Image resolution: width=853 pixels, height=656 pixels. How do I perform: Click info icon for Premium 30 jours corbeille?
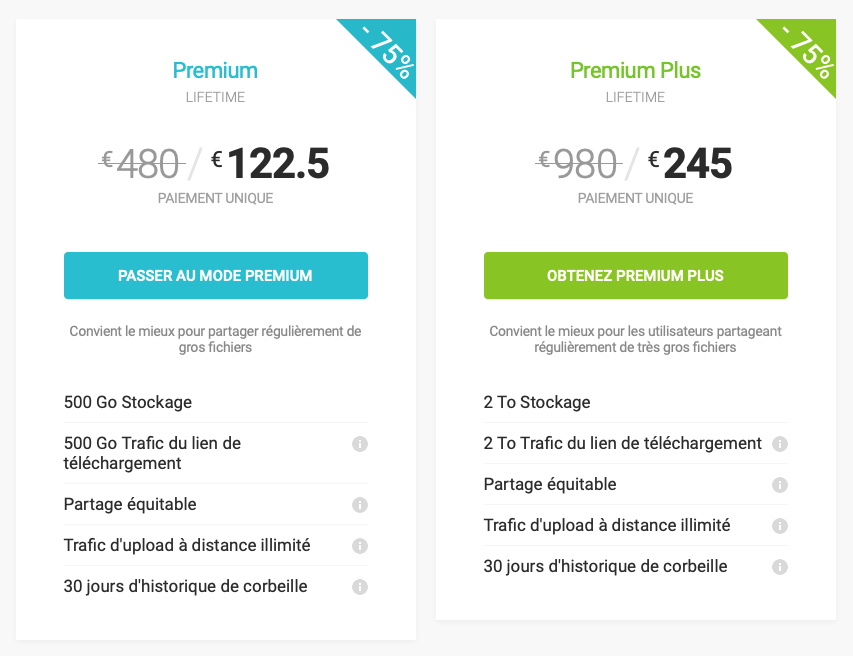[360, 587]
